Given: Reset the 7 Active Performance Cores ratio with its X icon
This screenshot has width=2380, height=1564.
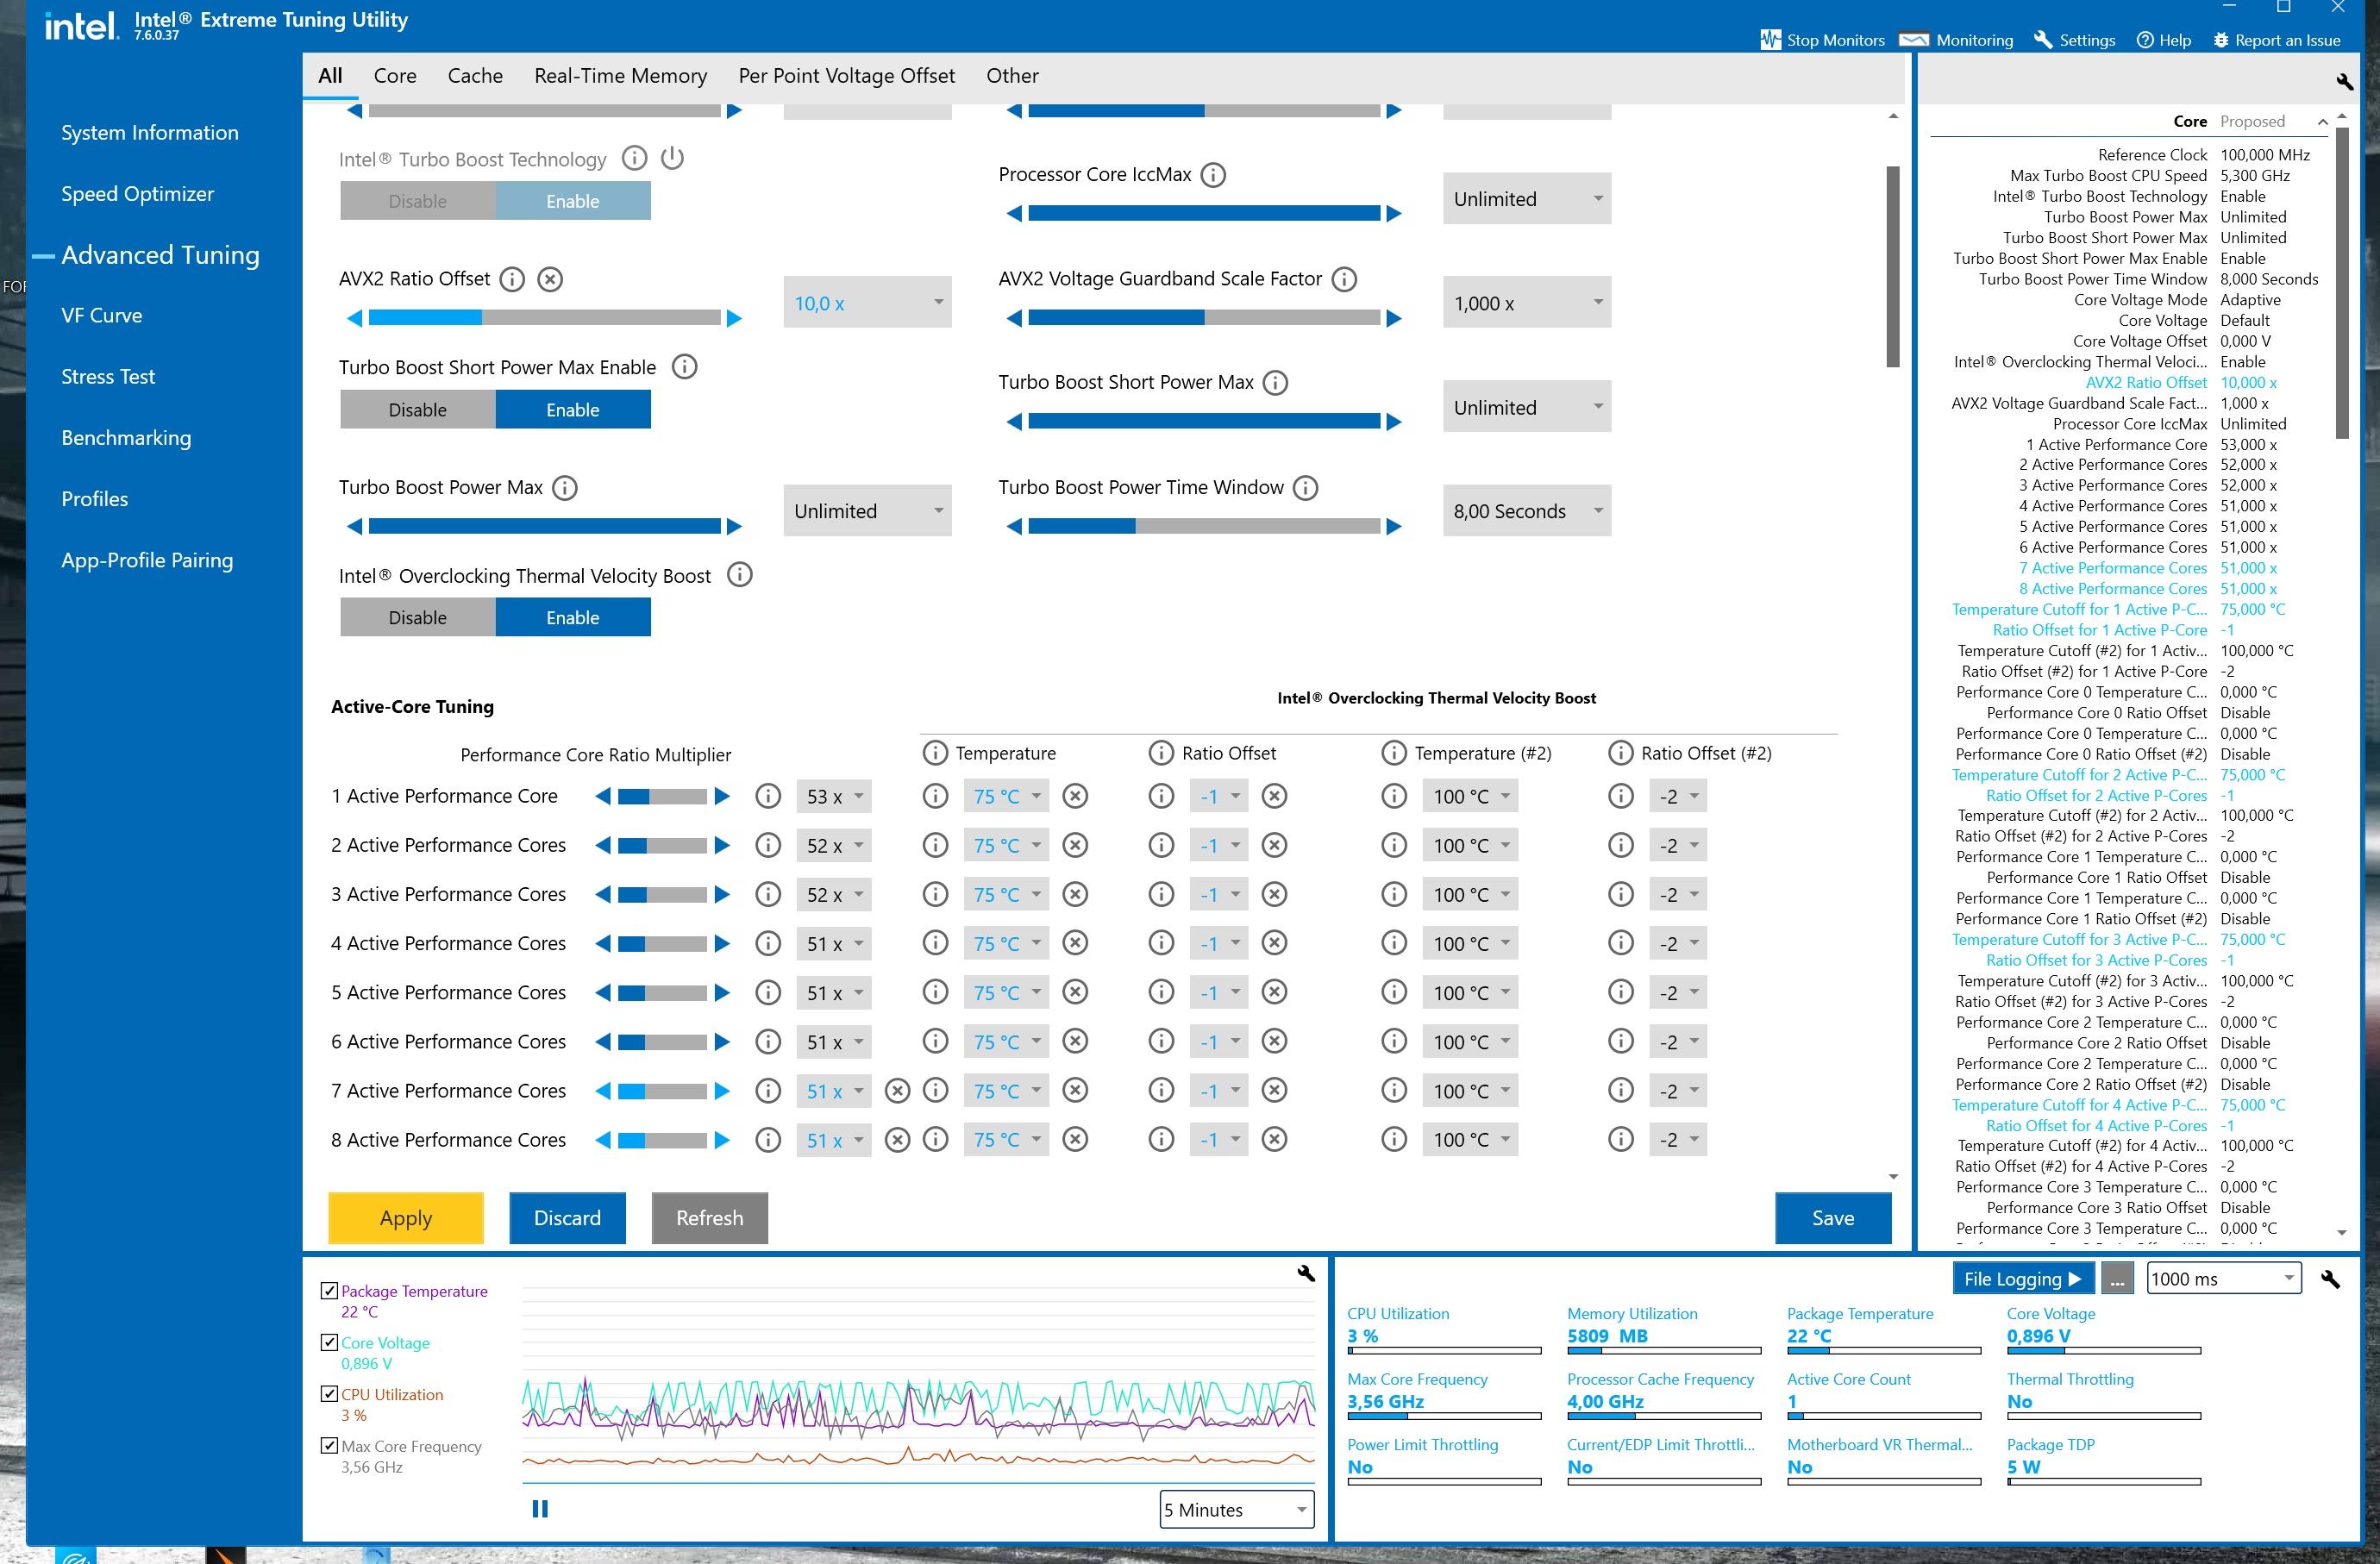Looking at the screenshot, I should 897,1091.
